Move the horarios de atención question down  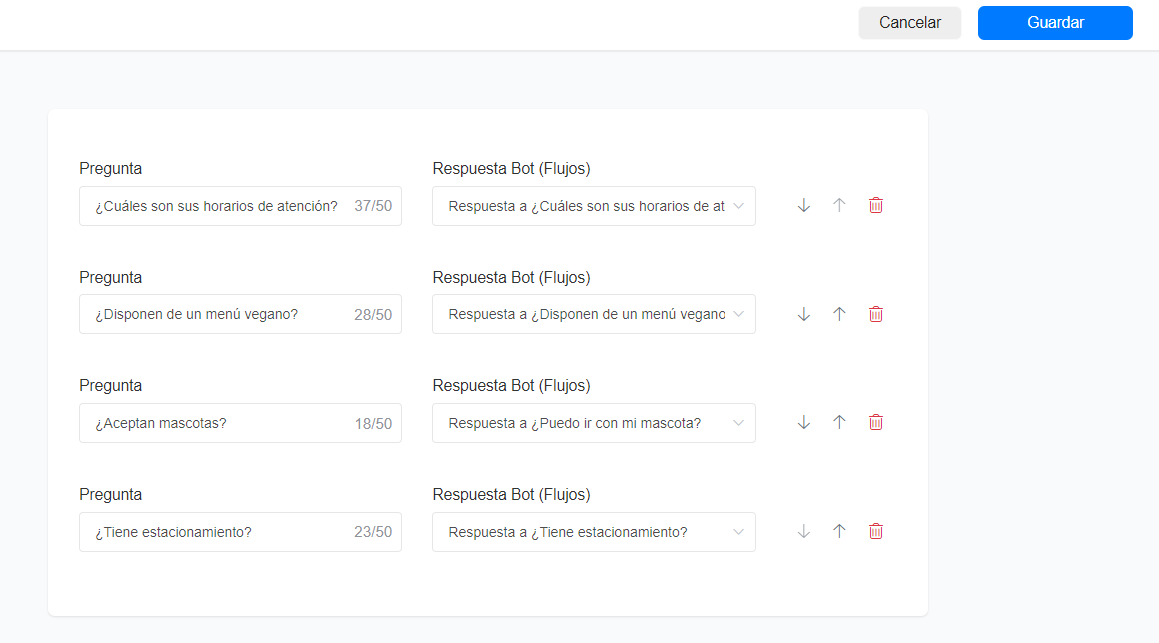point(803,205)
